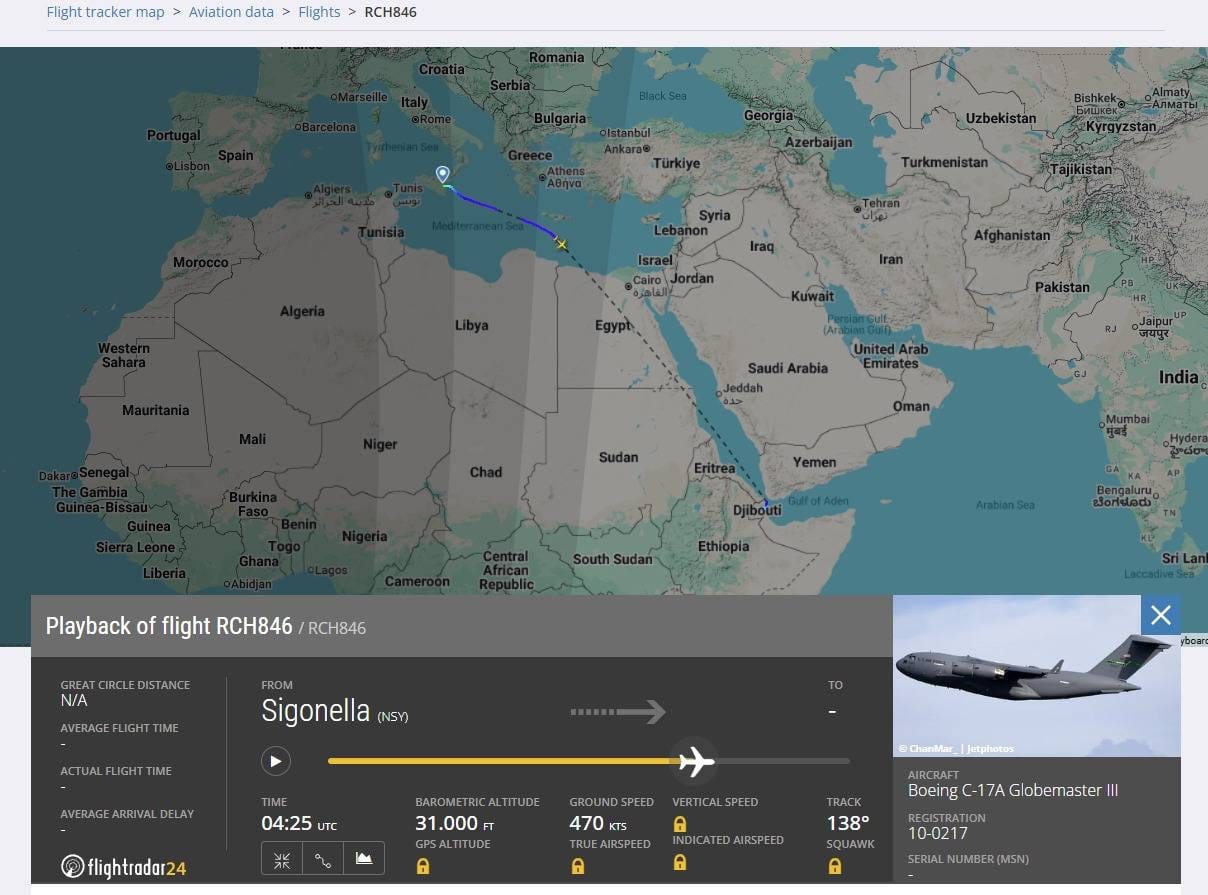Click the airplane handle on the playback slider
Screen dimensions: 1208x895
click(x=695, y=762)
